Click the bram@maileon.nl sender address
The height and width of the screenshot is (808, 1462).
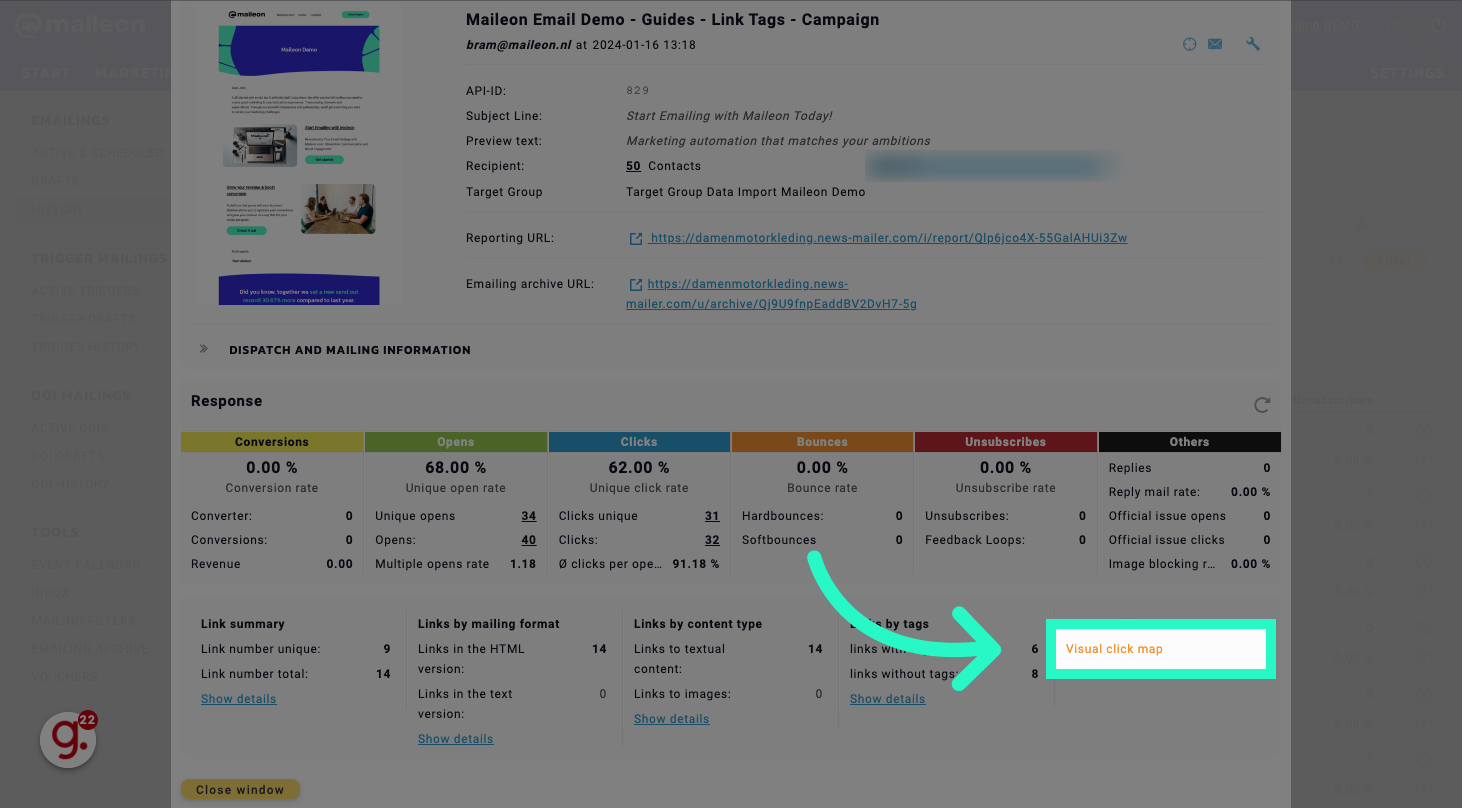point(519,45)
